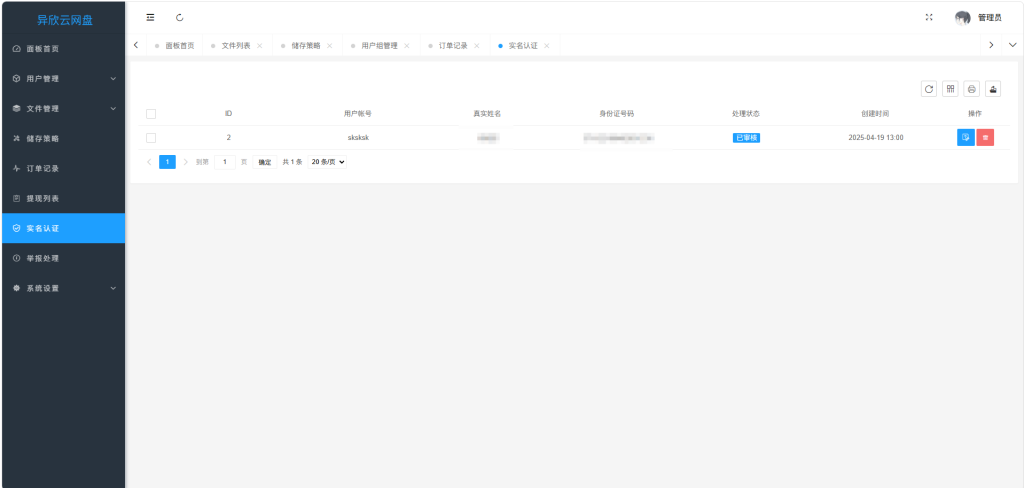Viewport: 1024px width, 488px height.
Task: Open the 20条/页 page size dropdown
Action: point(327,162)
